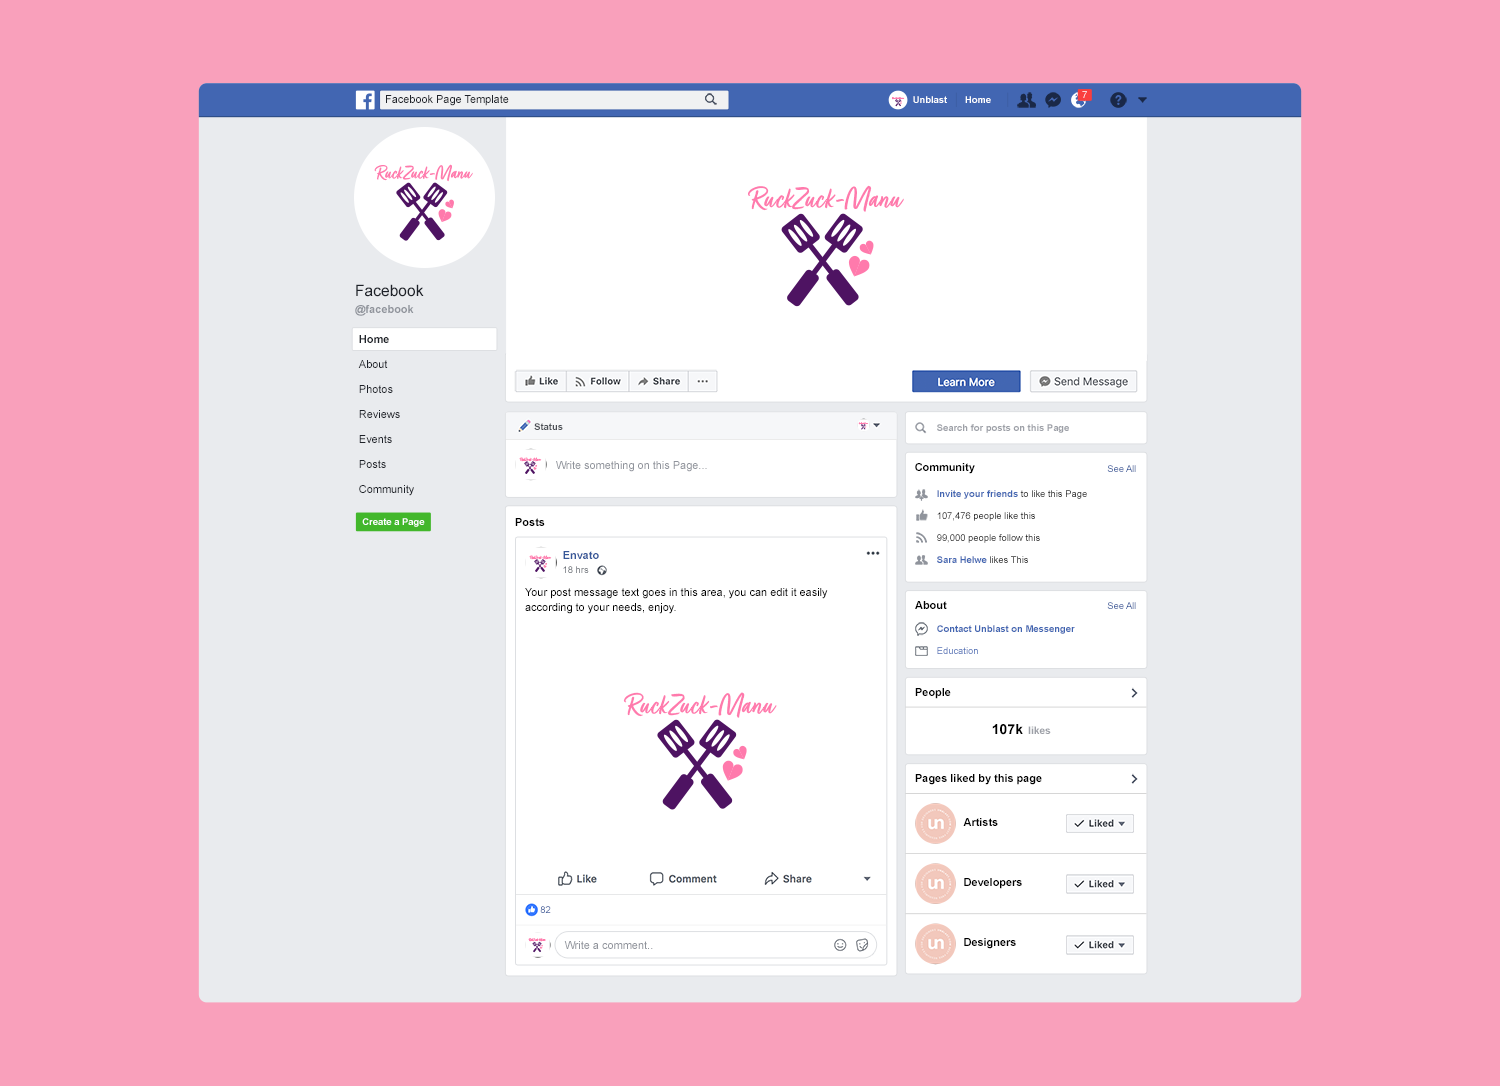The height and width of the screenshot is (1086, 1500).
Task: Click the search magnifier in top bar
Action: [711, 99]
